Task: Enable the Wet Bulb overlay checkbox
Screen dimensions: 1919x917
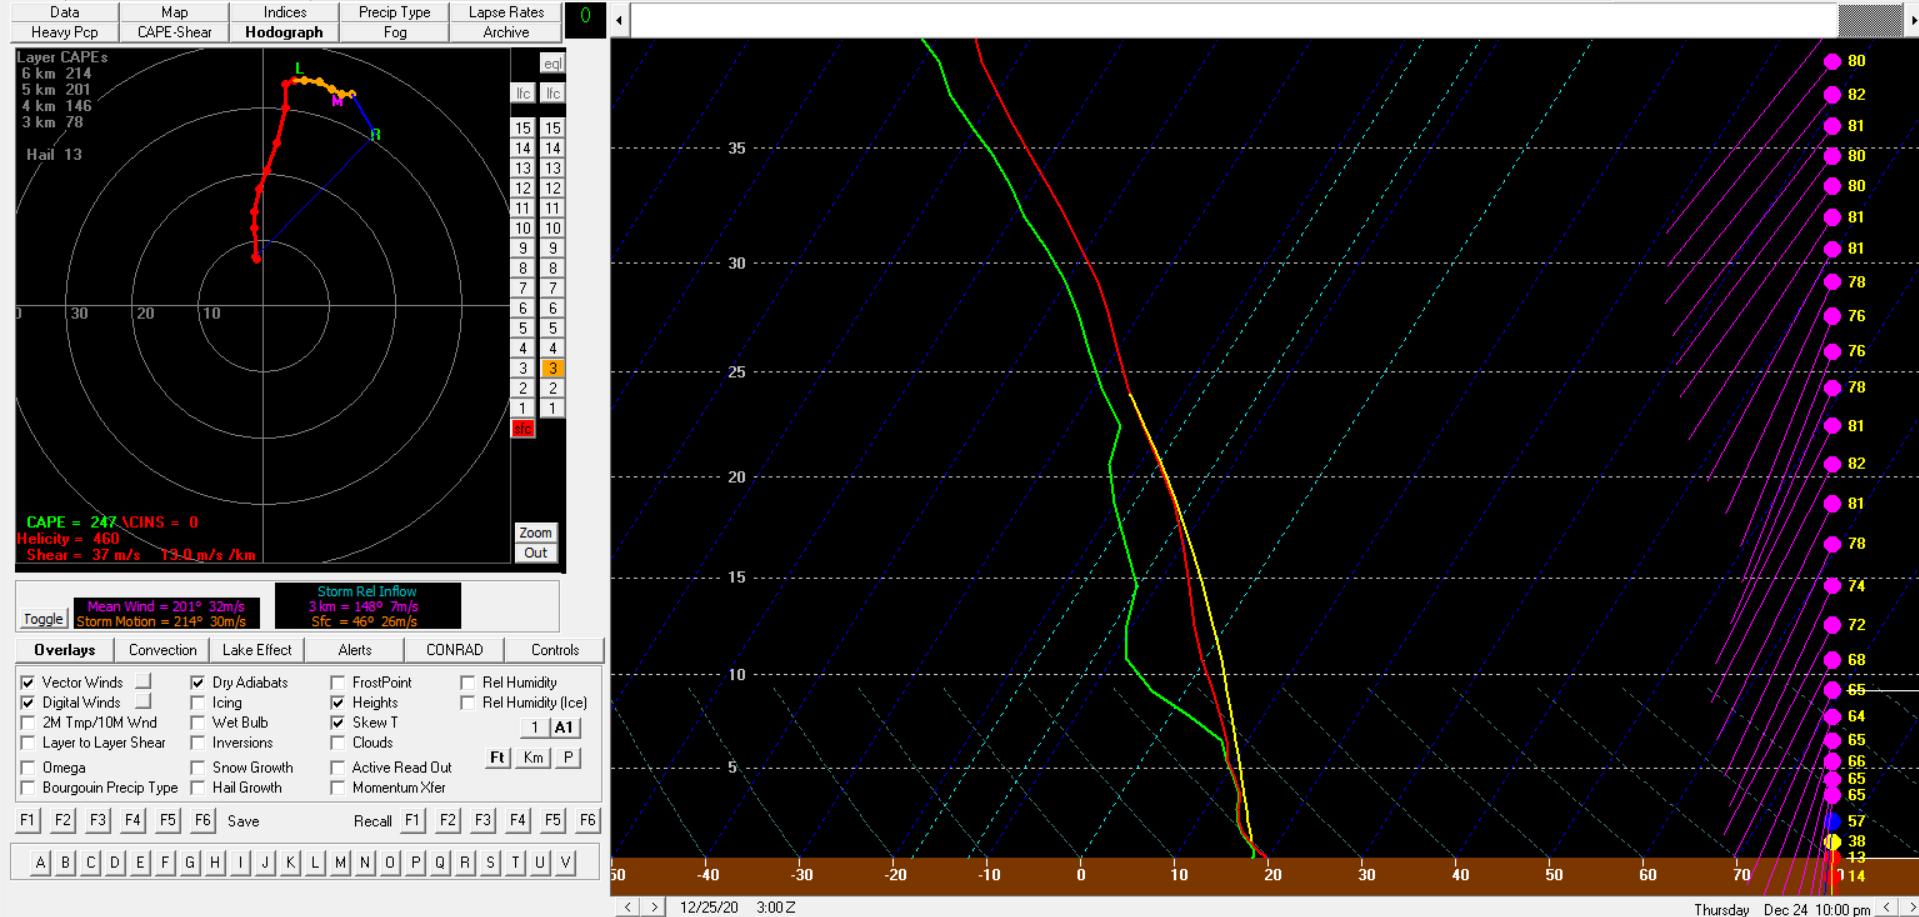Action: [x=198, y=722]
